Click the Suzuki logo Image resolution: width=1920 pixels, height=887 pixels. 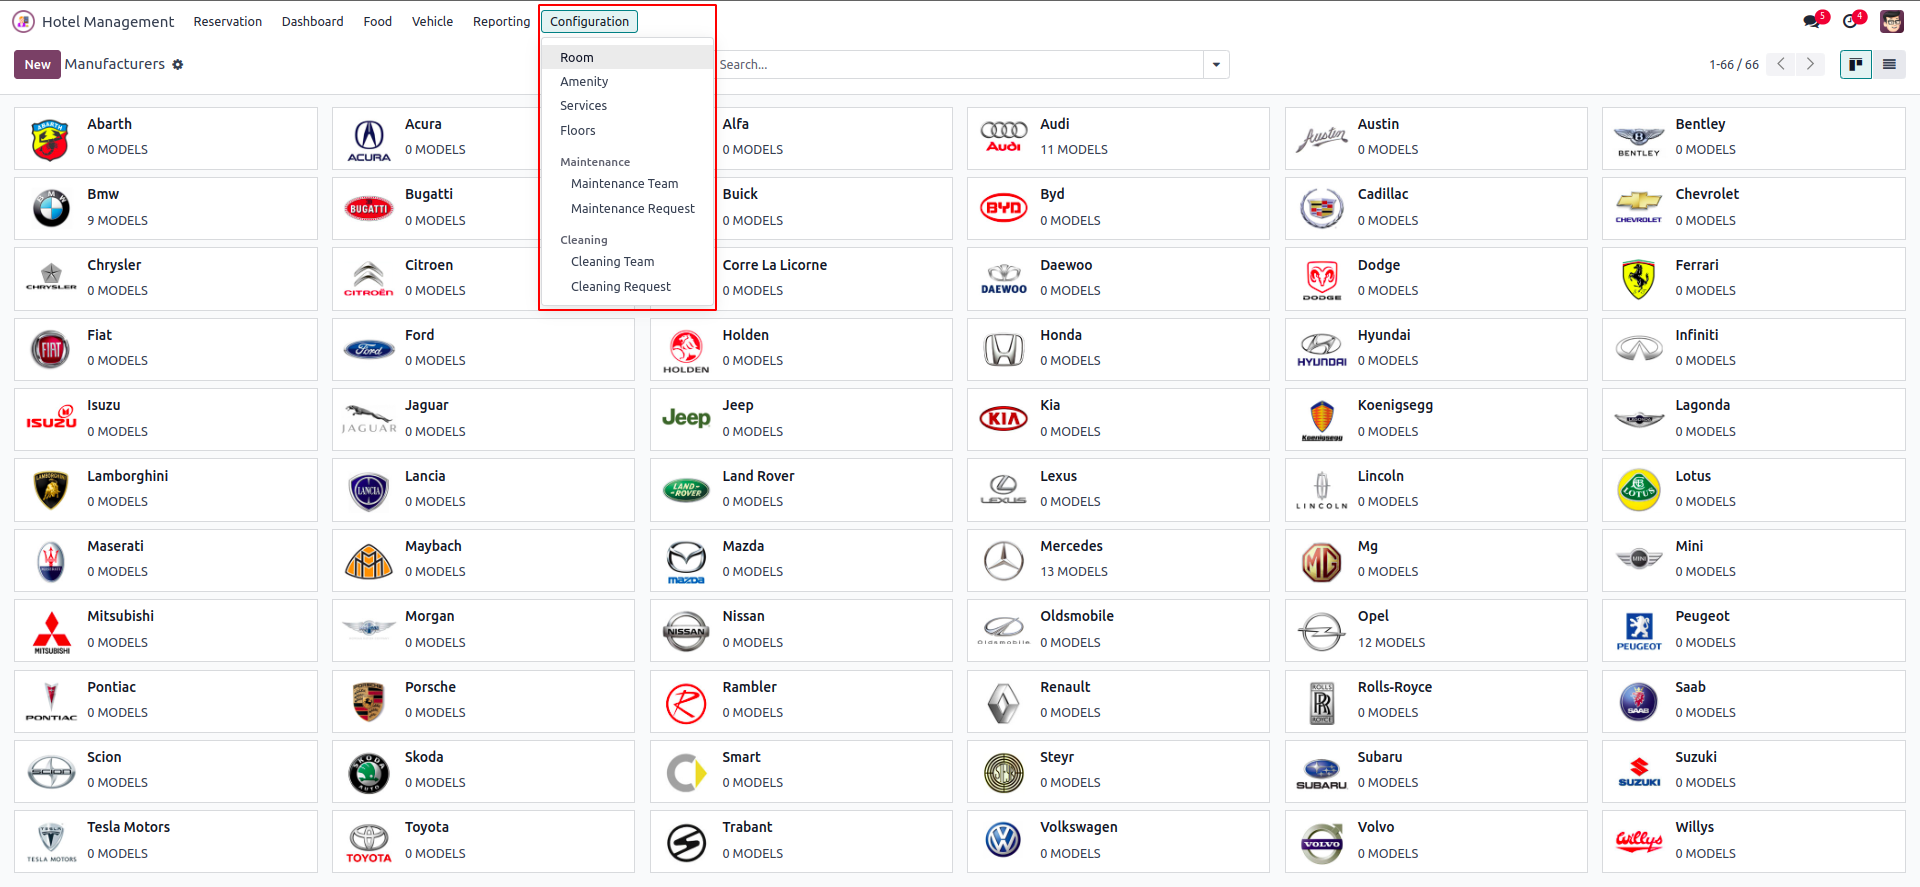1639,772
